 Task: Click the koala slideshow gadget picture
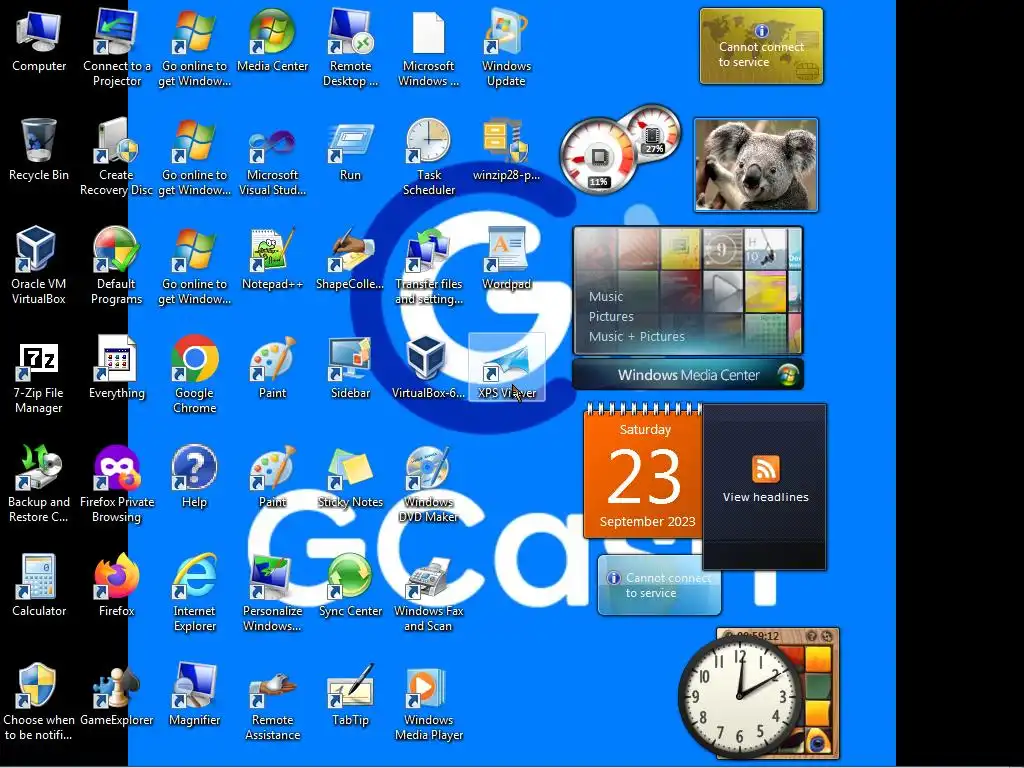pos(756,165)
